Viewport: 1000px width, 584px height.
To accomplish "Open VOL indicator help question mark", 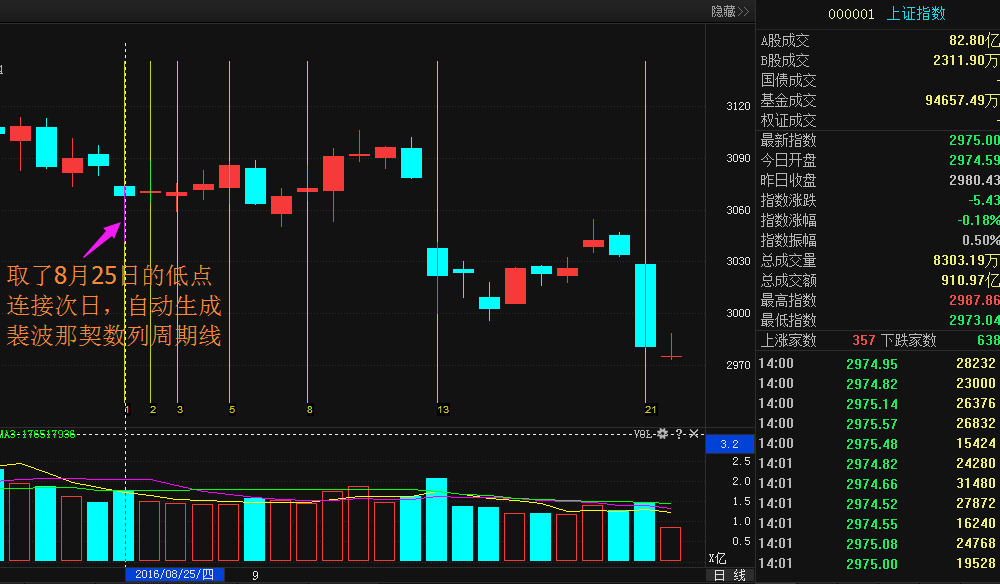I will [x=679, y=434].
